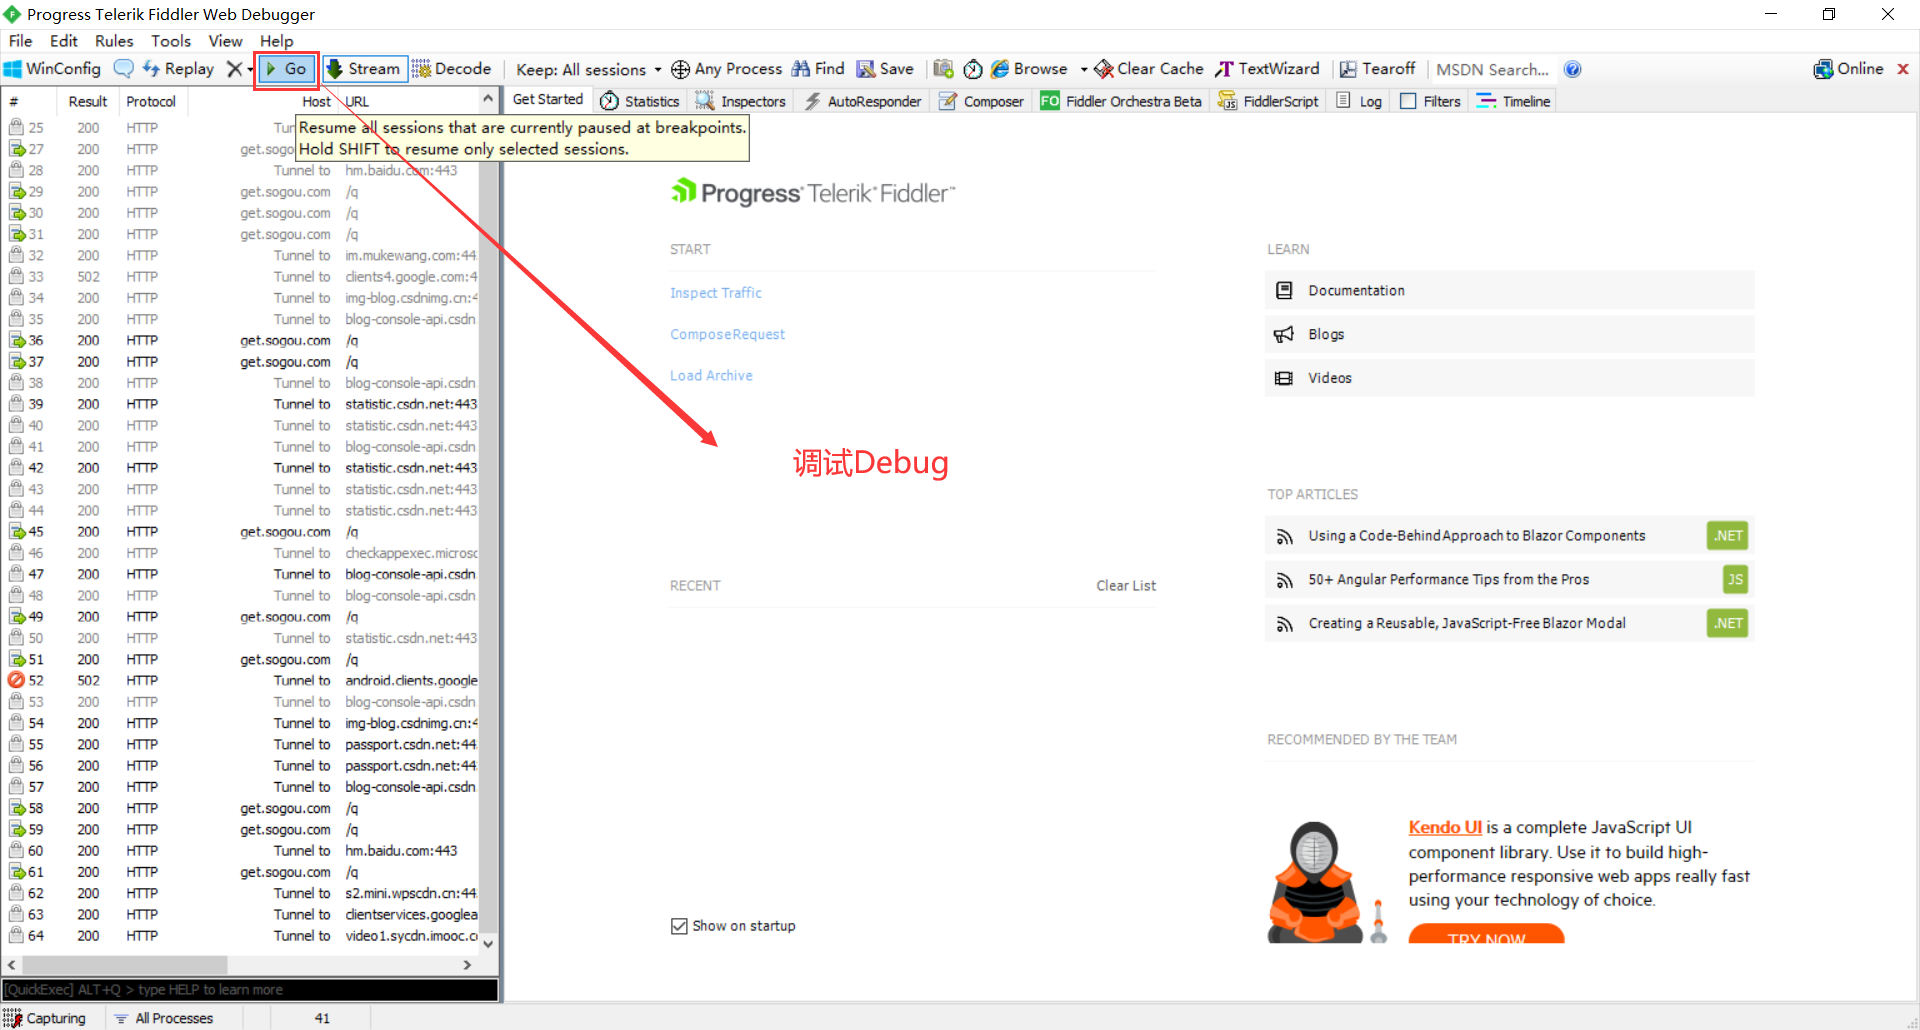Open the Find sessions tool

[x=819, y=69]
